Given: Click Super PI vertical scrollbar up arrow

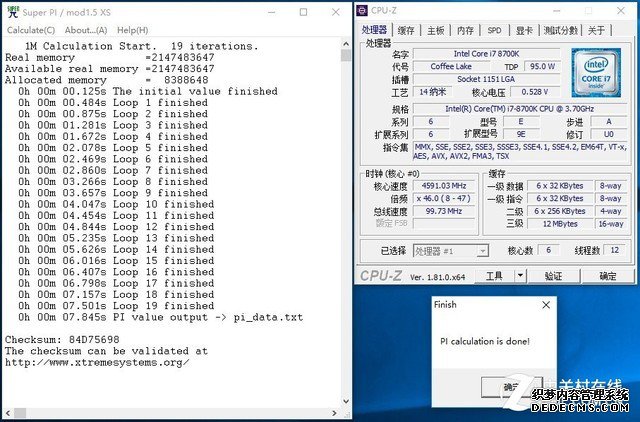Looking at the screenshot, I should click(346, 44).
